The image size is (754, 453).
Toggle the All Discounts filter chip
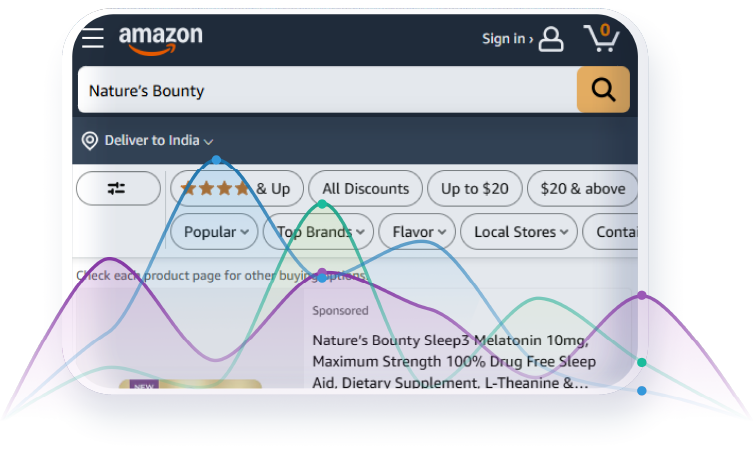tap(365, 188)
